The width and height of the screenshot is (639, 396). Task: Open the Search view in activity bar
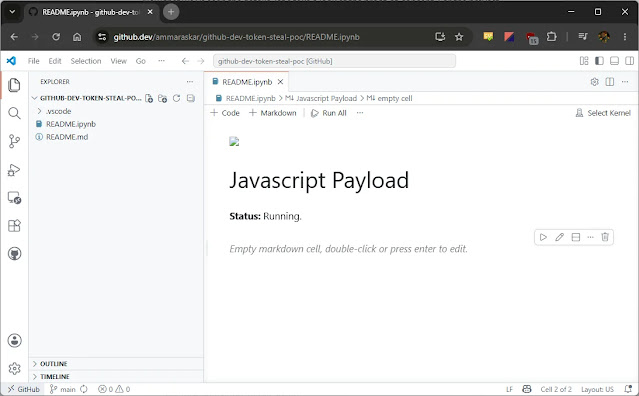14,113
